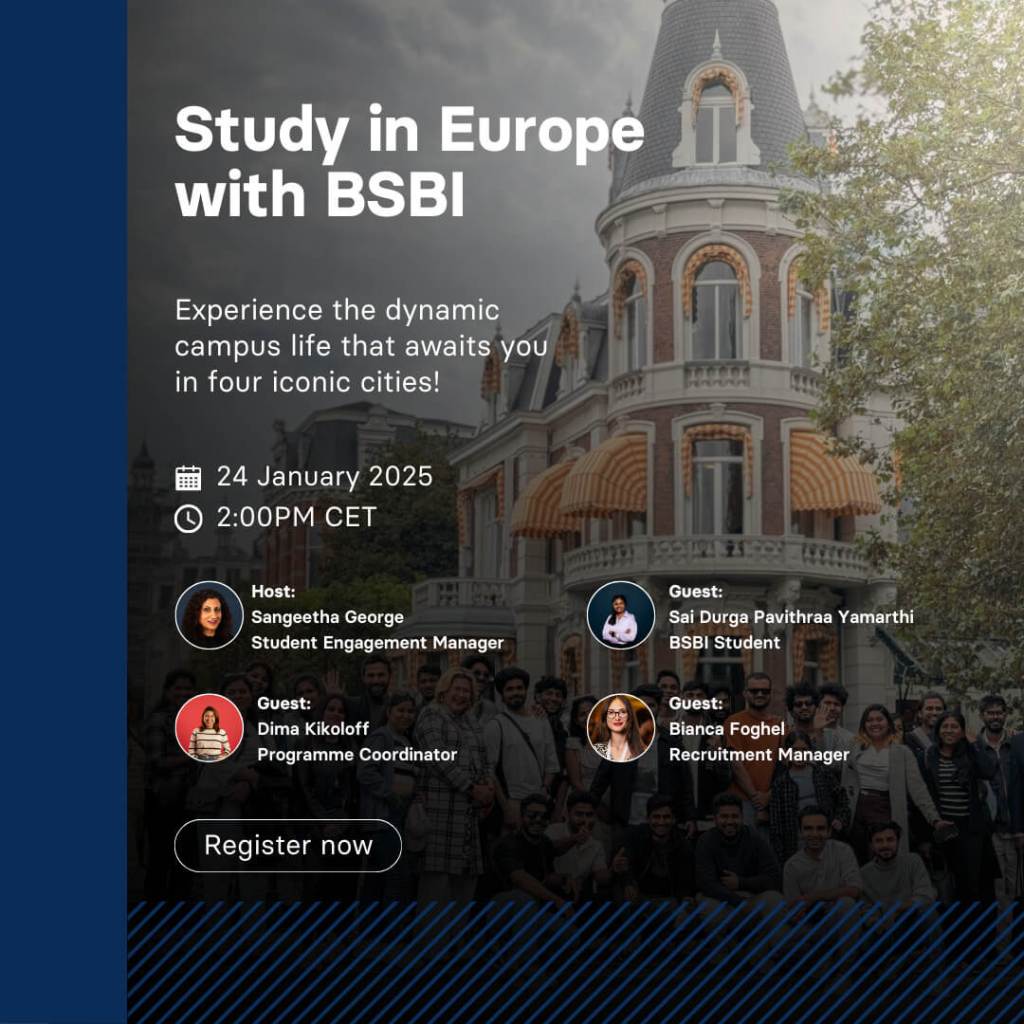Click the label 'BSBI Student'
This screenshot has width=1024, height=1024.
[724, 643]
